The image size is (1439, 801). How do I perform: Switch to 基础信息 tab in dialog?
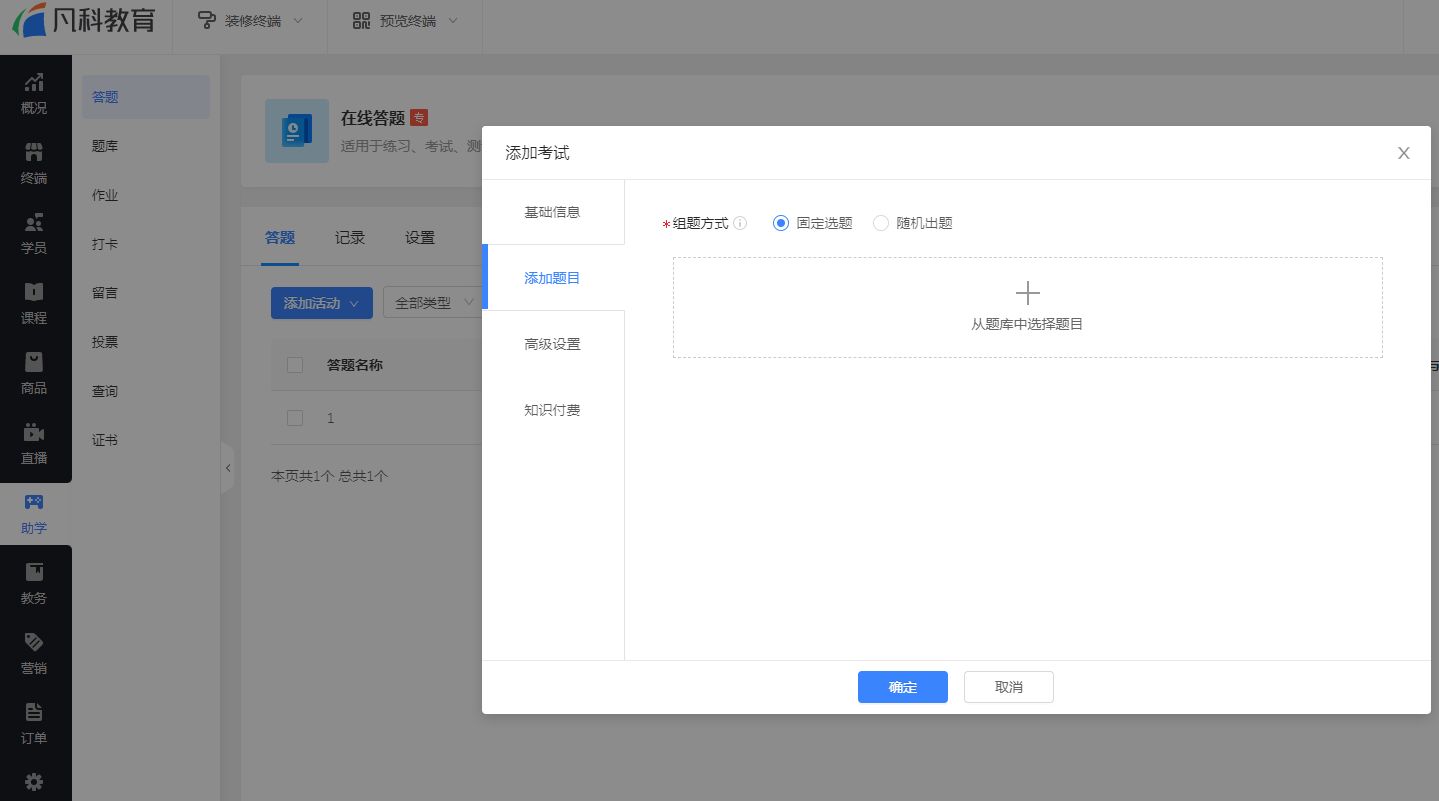[553, 212]
